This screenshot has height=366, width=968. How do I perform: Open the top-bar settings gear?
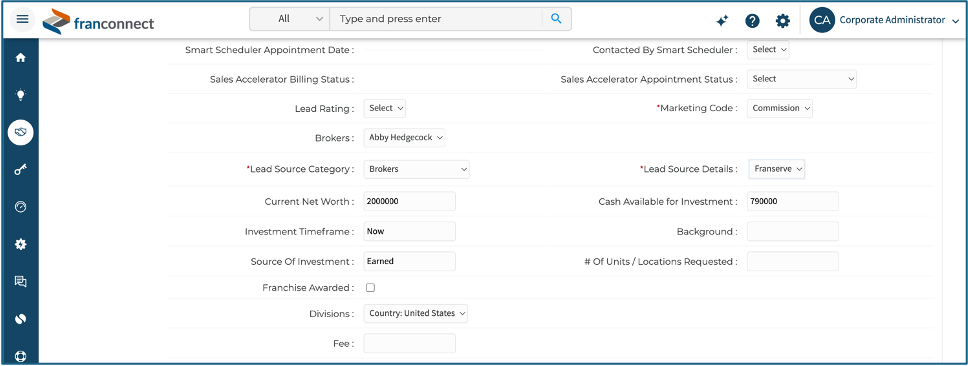[x=782, y=20]
